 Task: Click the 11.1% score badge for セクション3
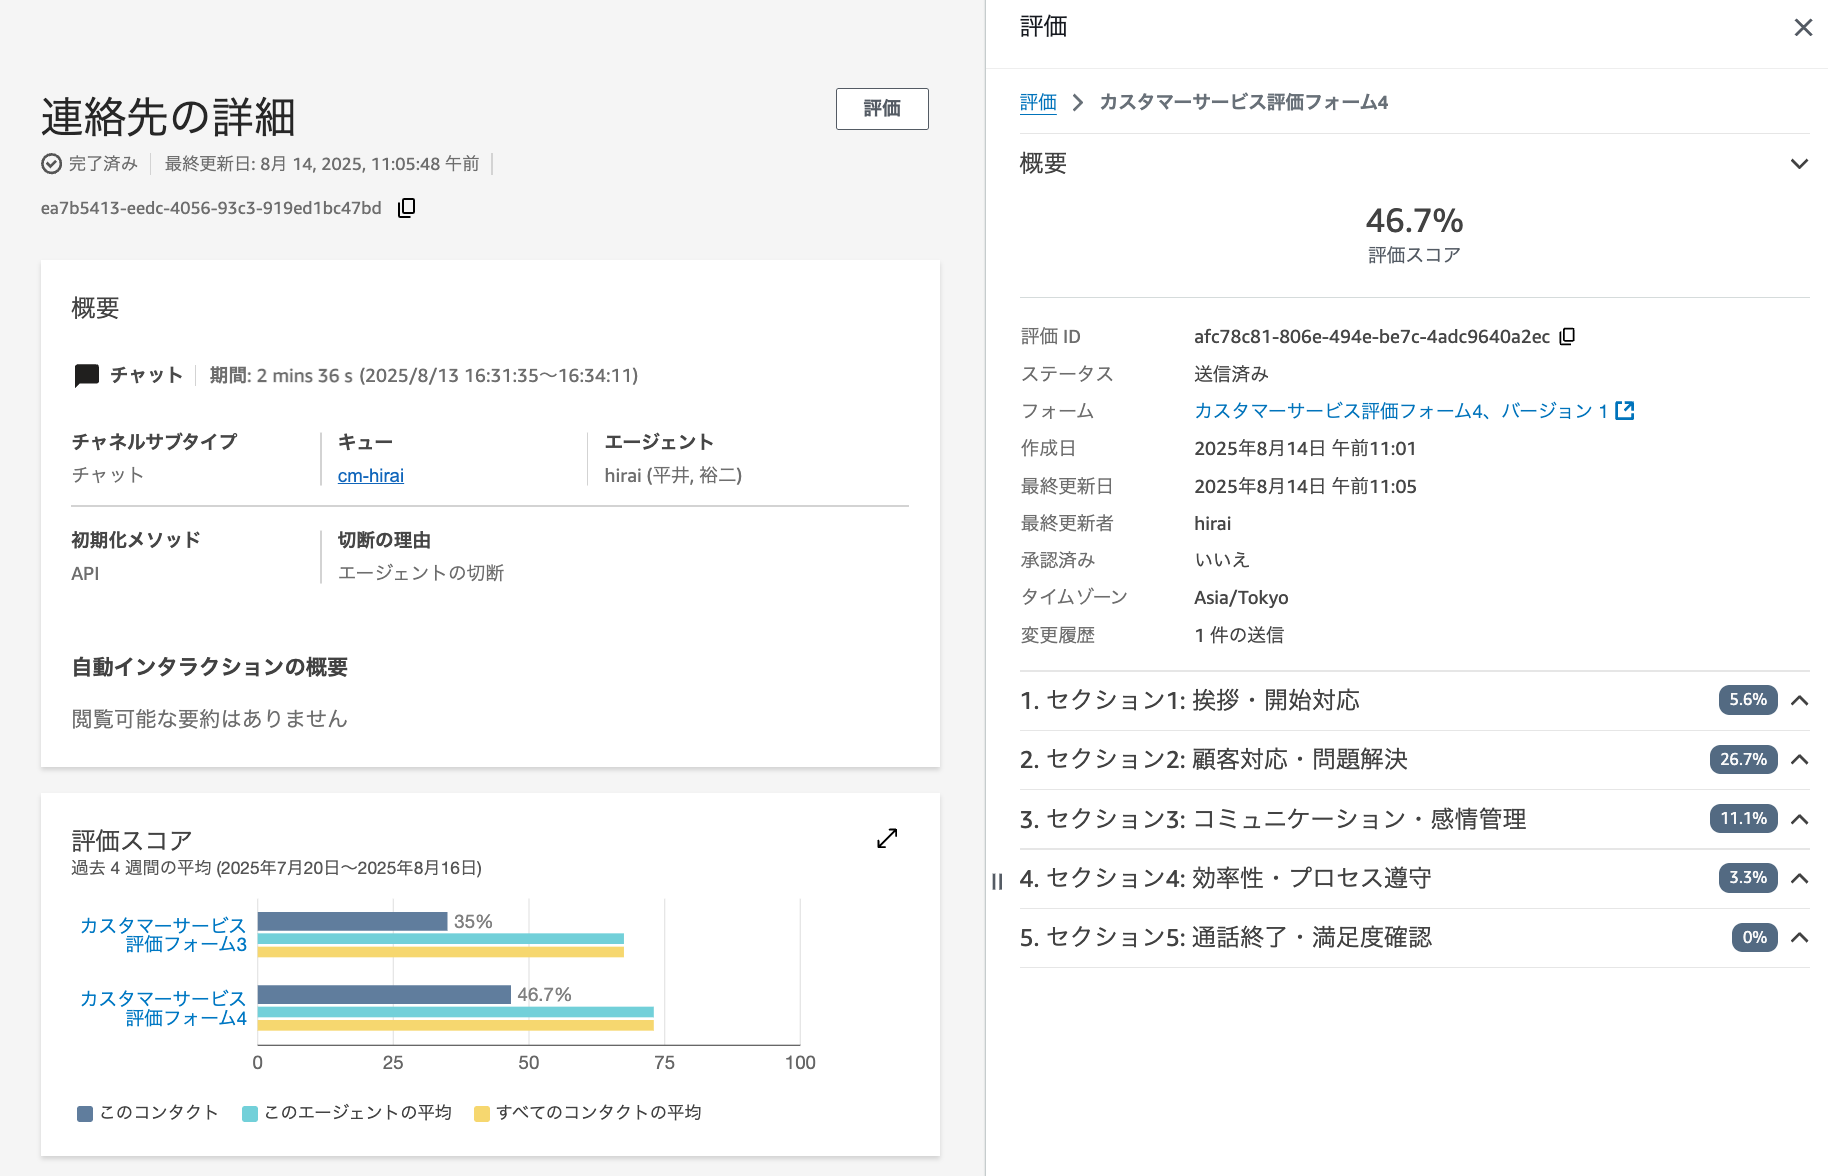[x=1744, y=819]
